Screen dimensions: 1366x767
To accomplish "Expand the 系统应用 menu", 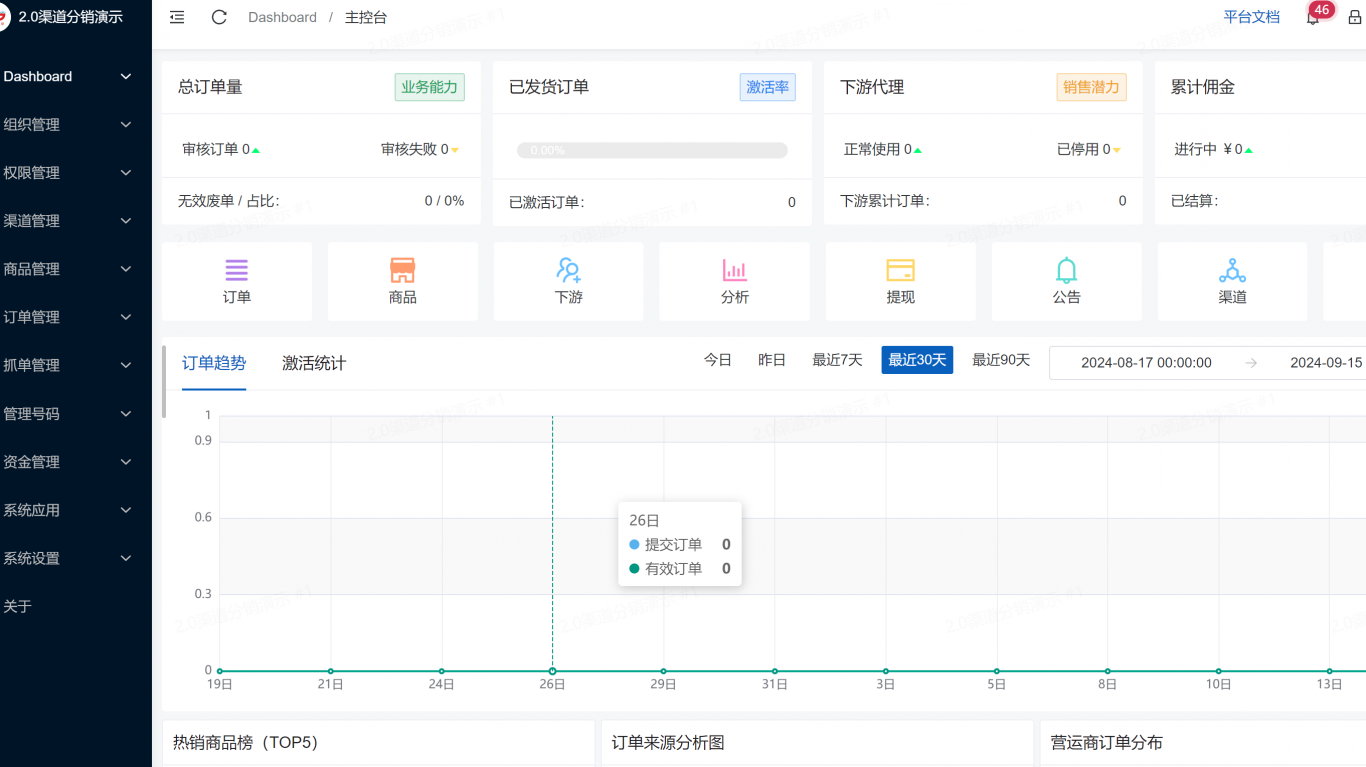I will pyautogui.click(x=76, y=510).
